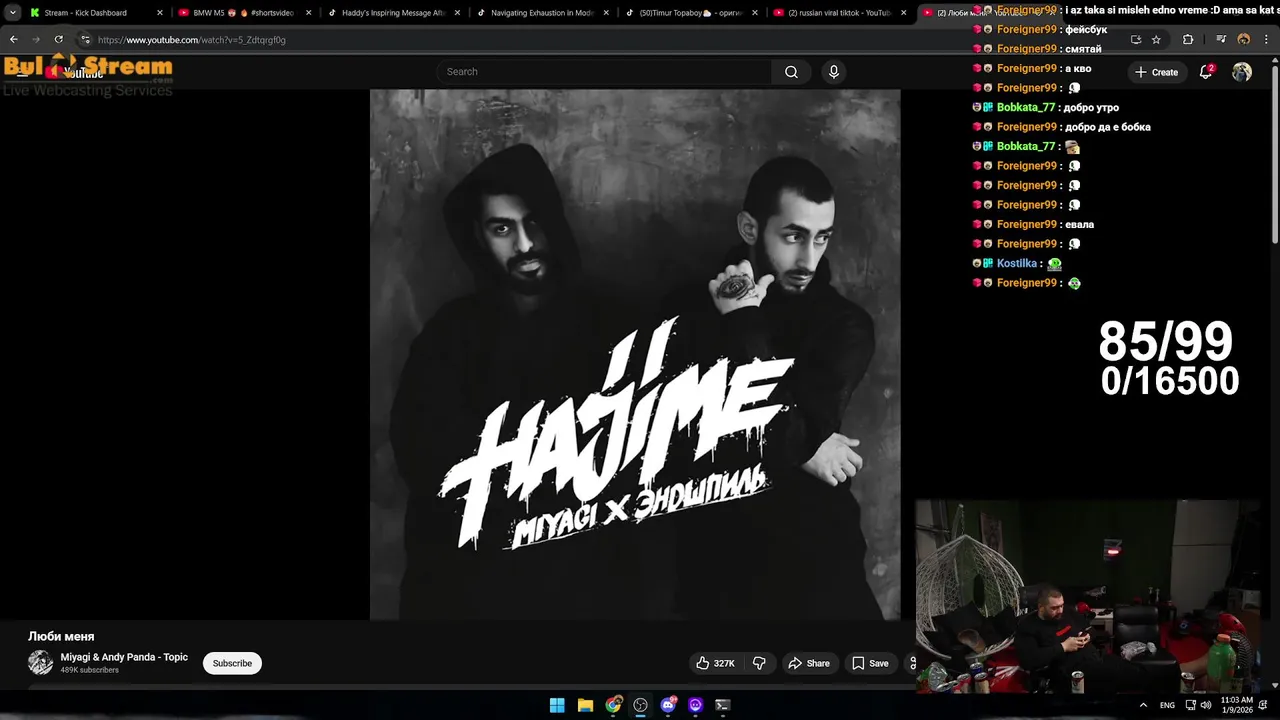Like the video with thumbs-up 327K

coord(716,663)
